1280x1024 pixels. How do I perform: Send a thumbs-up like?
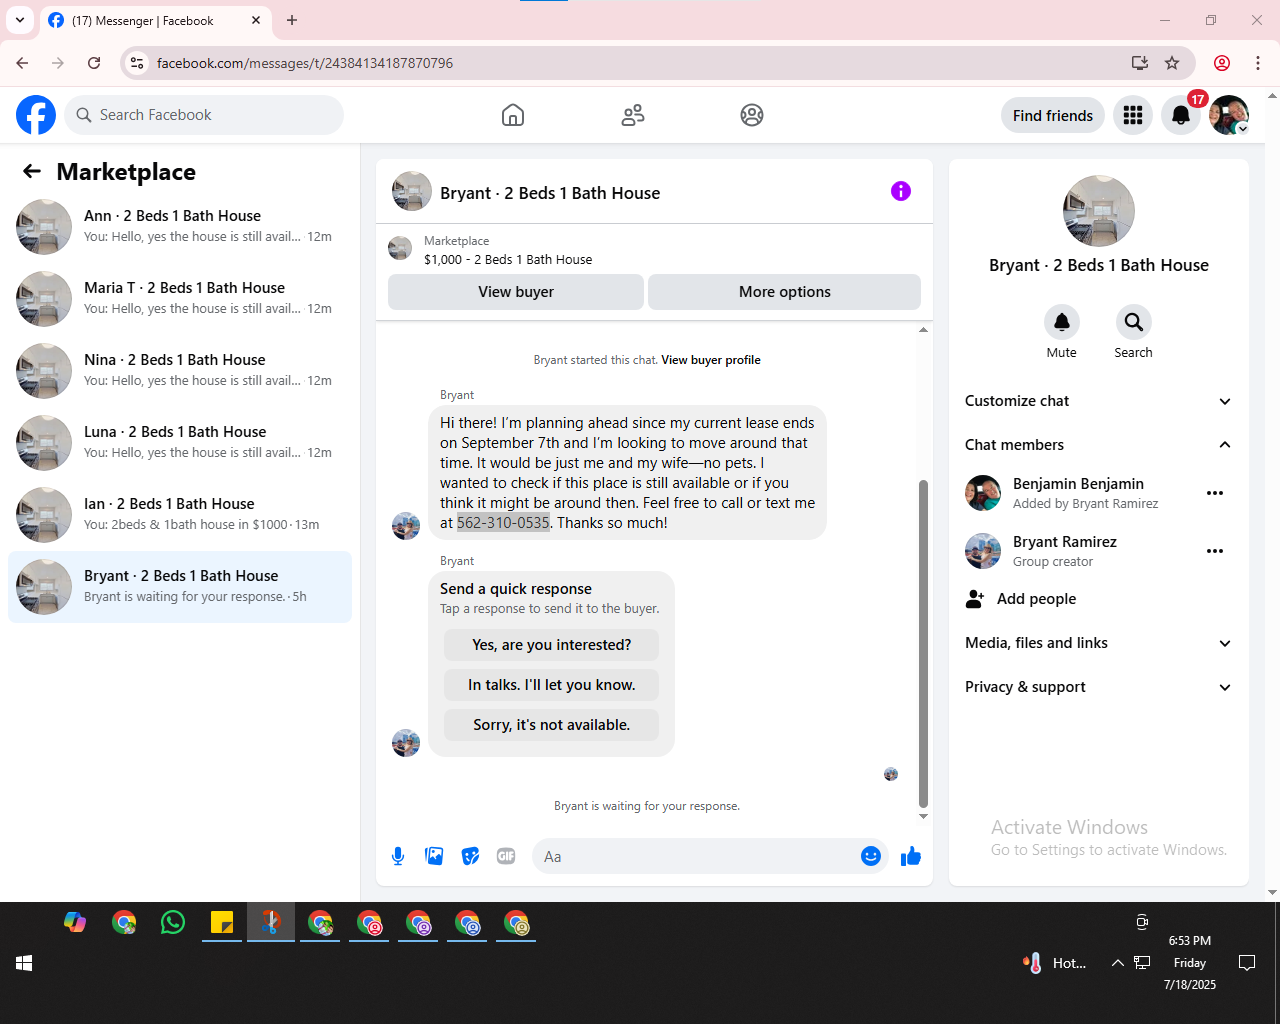pos(911,856)
